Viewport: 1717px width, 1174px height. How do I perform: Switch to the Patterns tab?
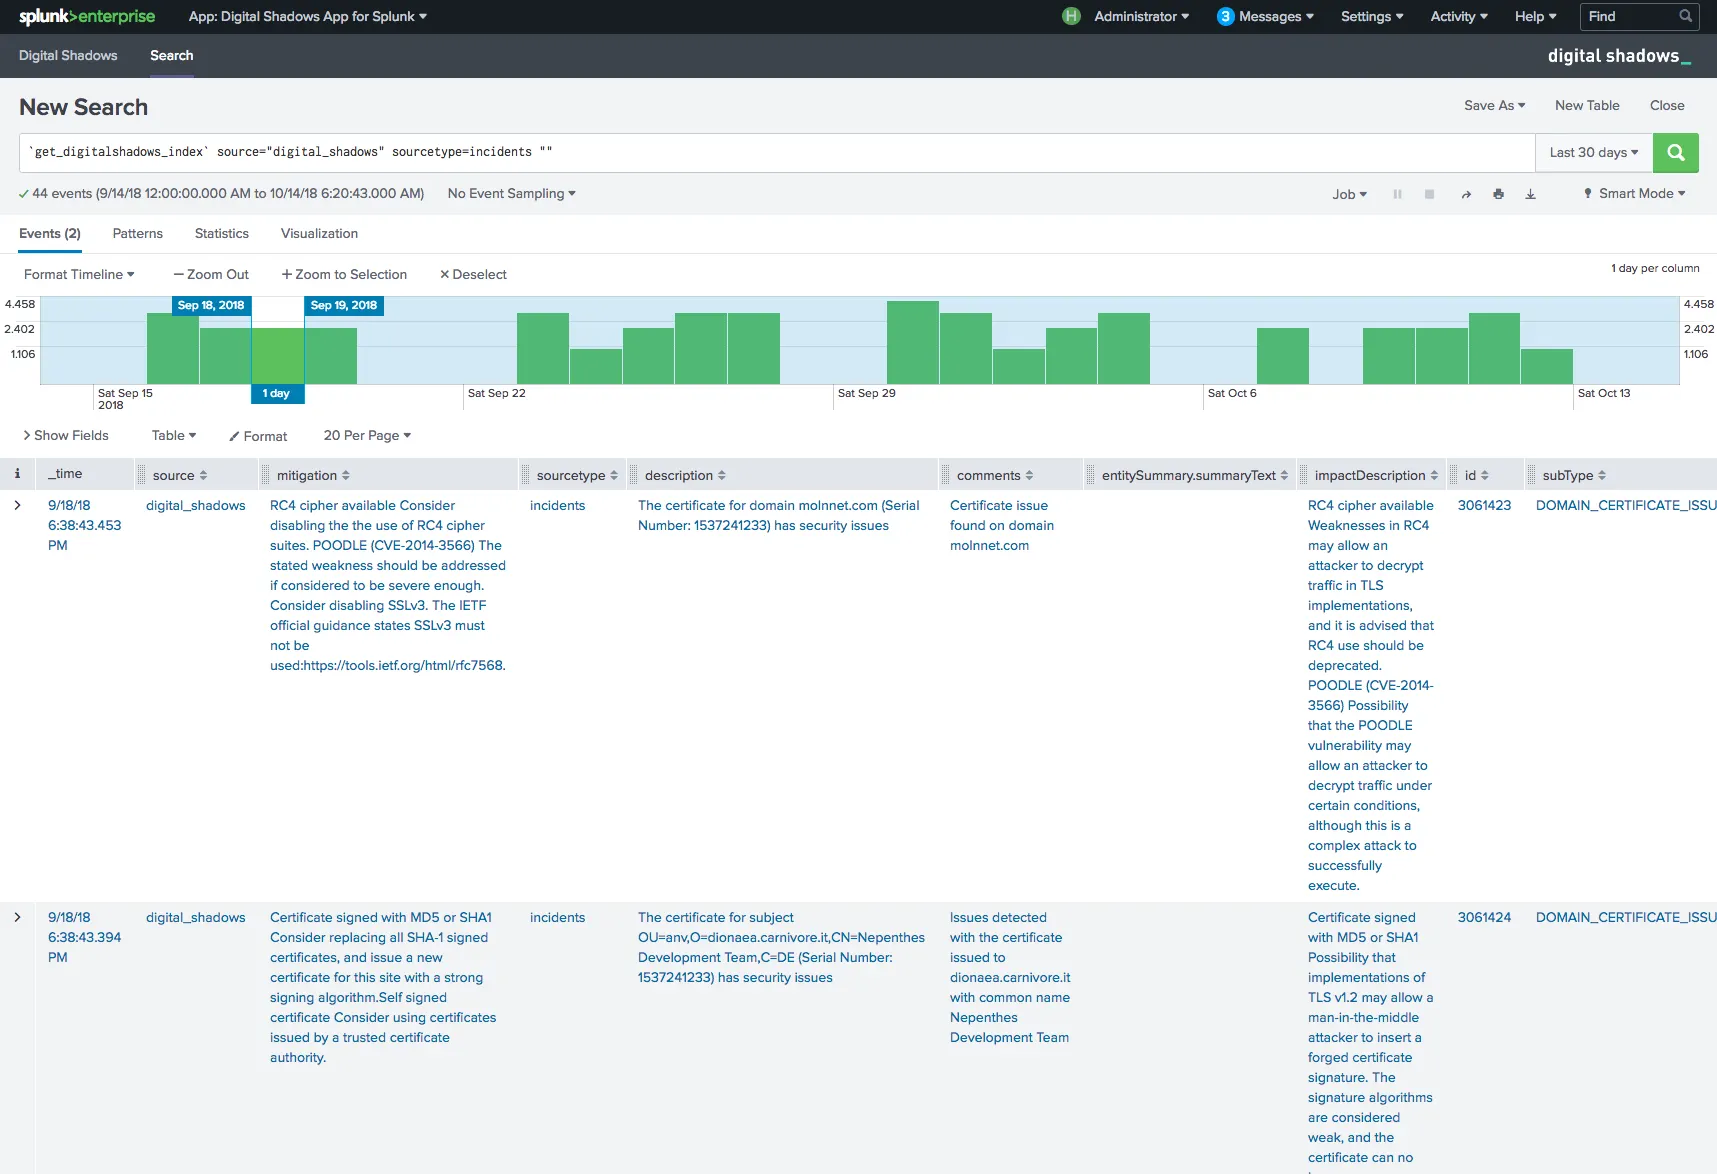137,234
